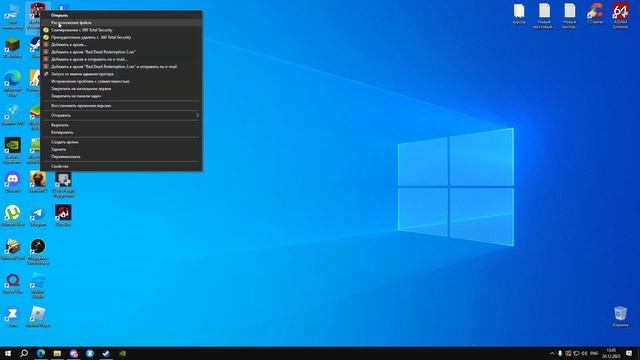Open the Корзина recycle bin icon
This screenshot has height=360, width=640.
(x=620, y=317)
